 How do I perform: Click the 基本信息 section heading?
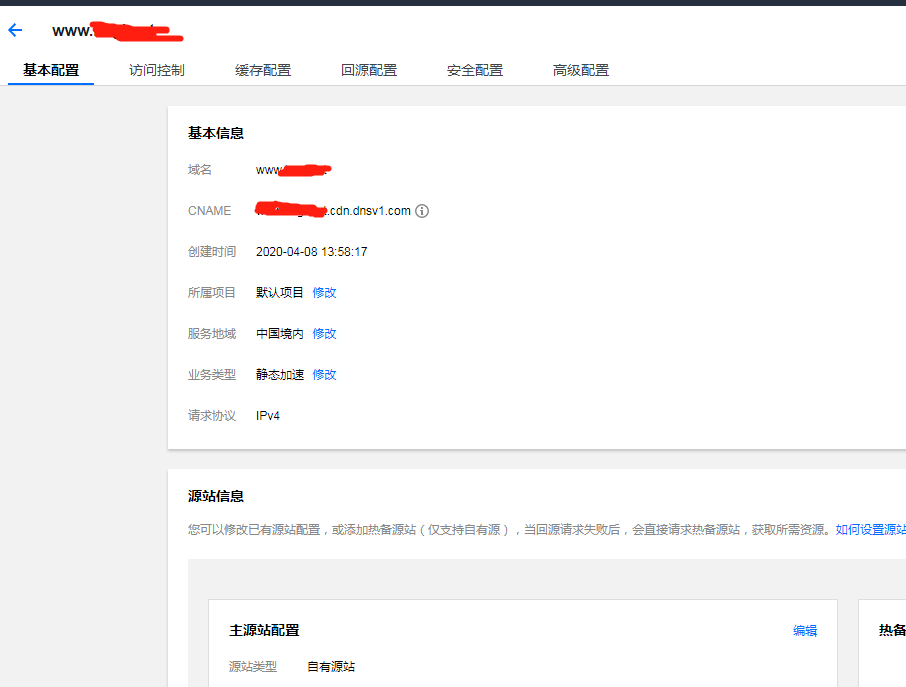[216, 133]
